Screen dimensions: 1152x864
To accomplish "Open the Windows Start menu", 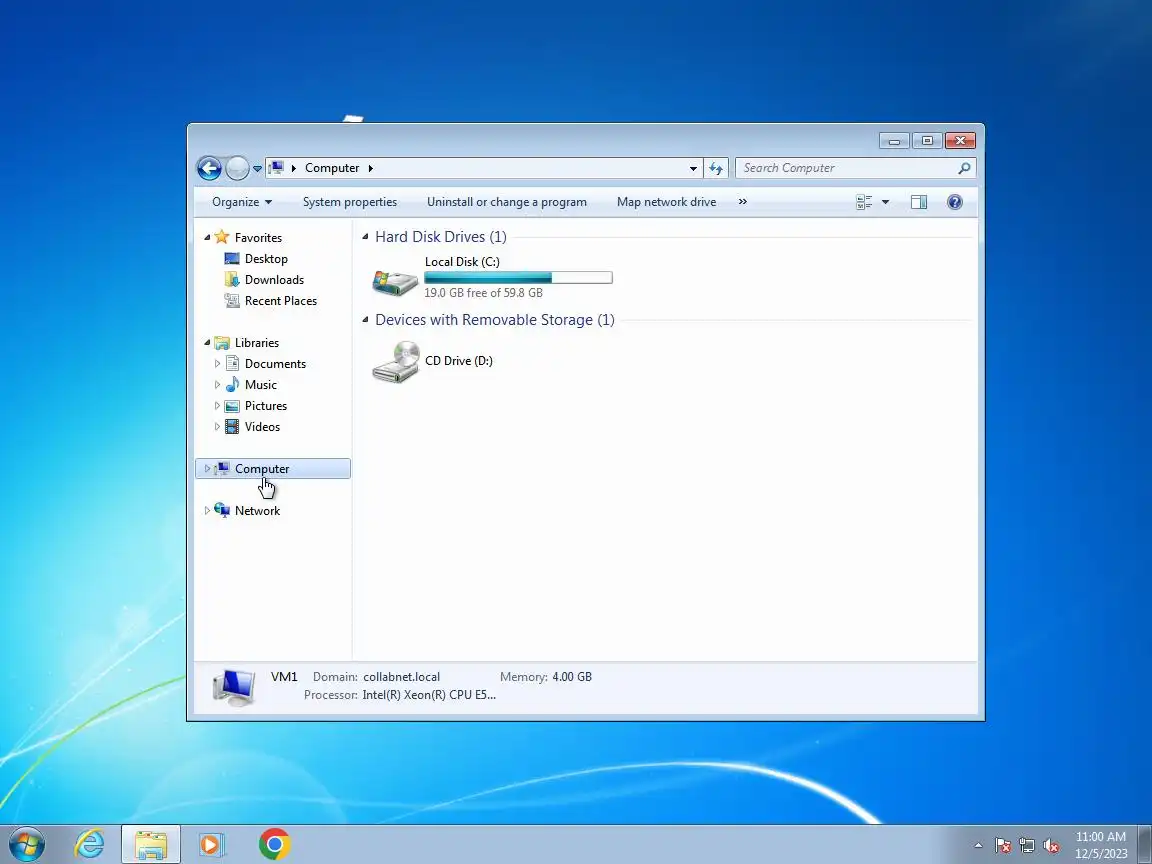I will coord(26,844).
